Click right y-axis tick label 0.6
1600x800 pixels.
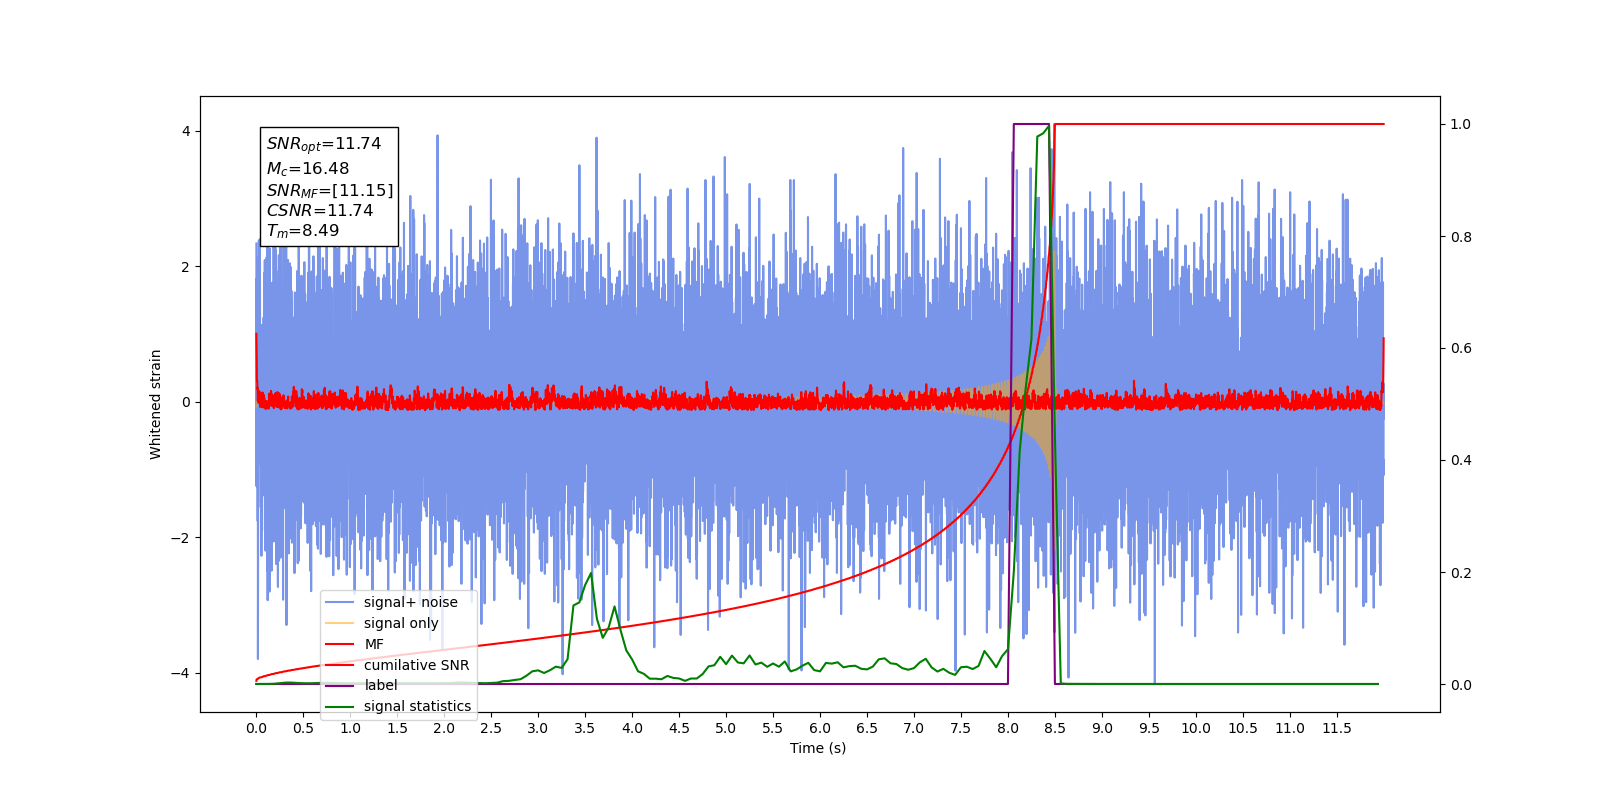(1461, 349)
